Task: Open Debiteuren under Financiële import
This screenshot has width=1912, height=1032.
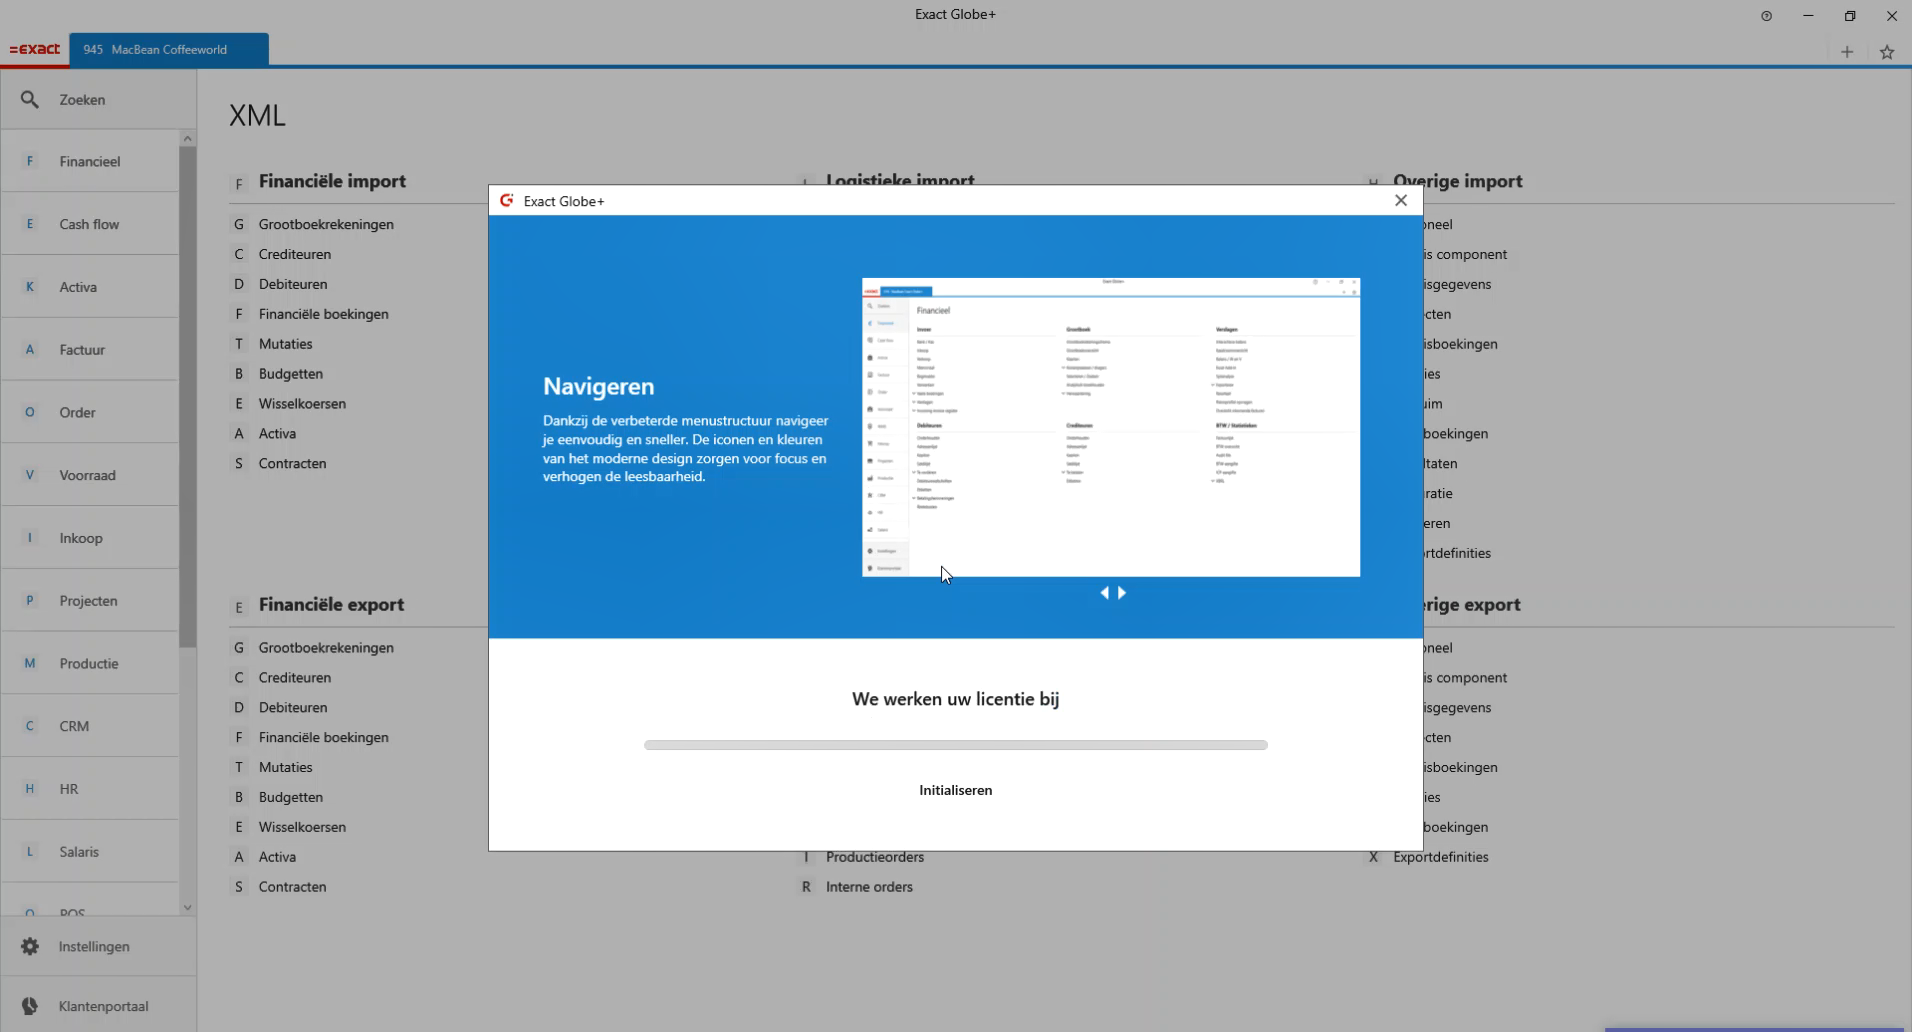Action: click(292, 284)
